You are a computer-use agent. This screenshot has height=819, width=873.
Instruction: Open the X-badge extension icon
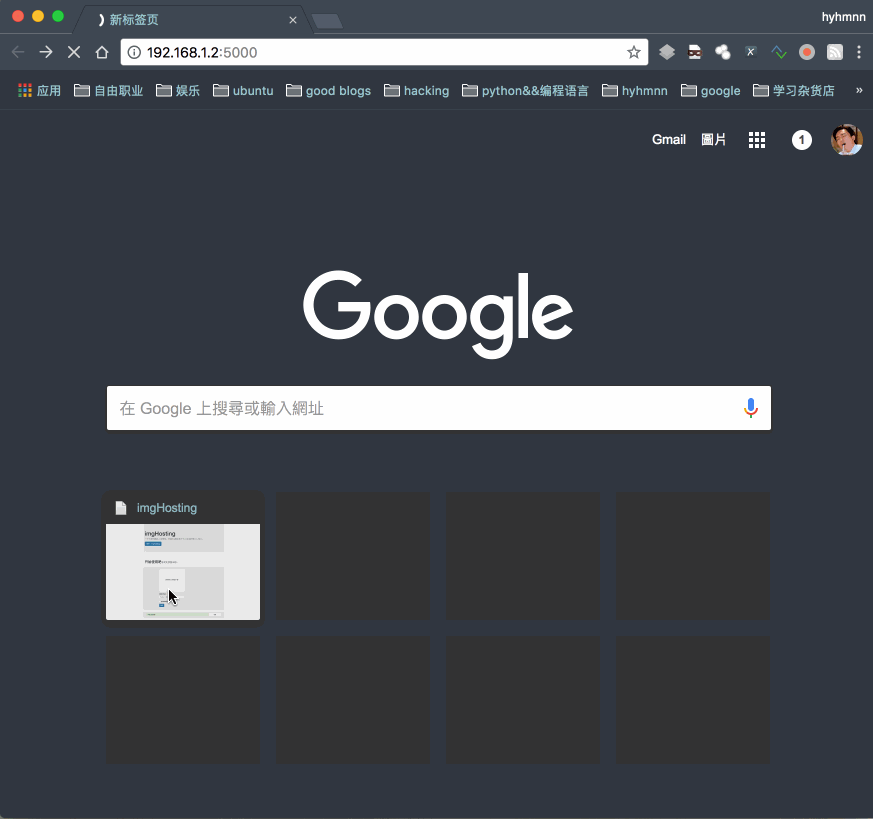pos(751,52)
